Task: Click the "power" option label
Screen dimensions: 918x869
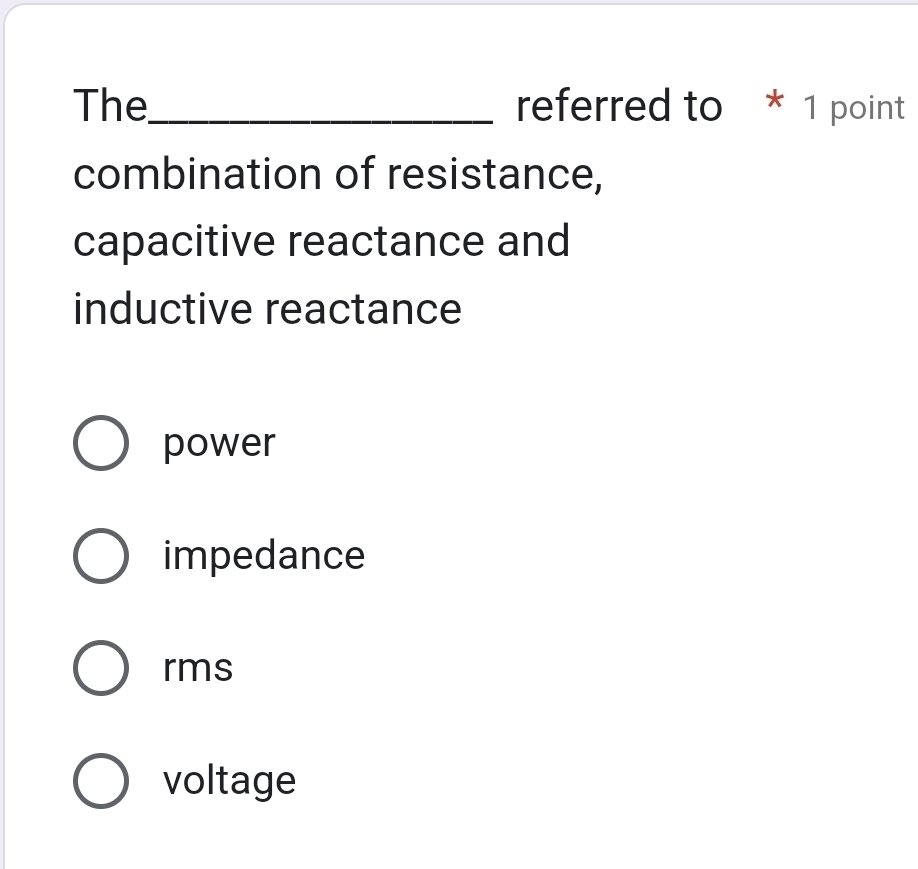Action: (219, 444)
